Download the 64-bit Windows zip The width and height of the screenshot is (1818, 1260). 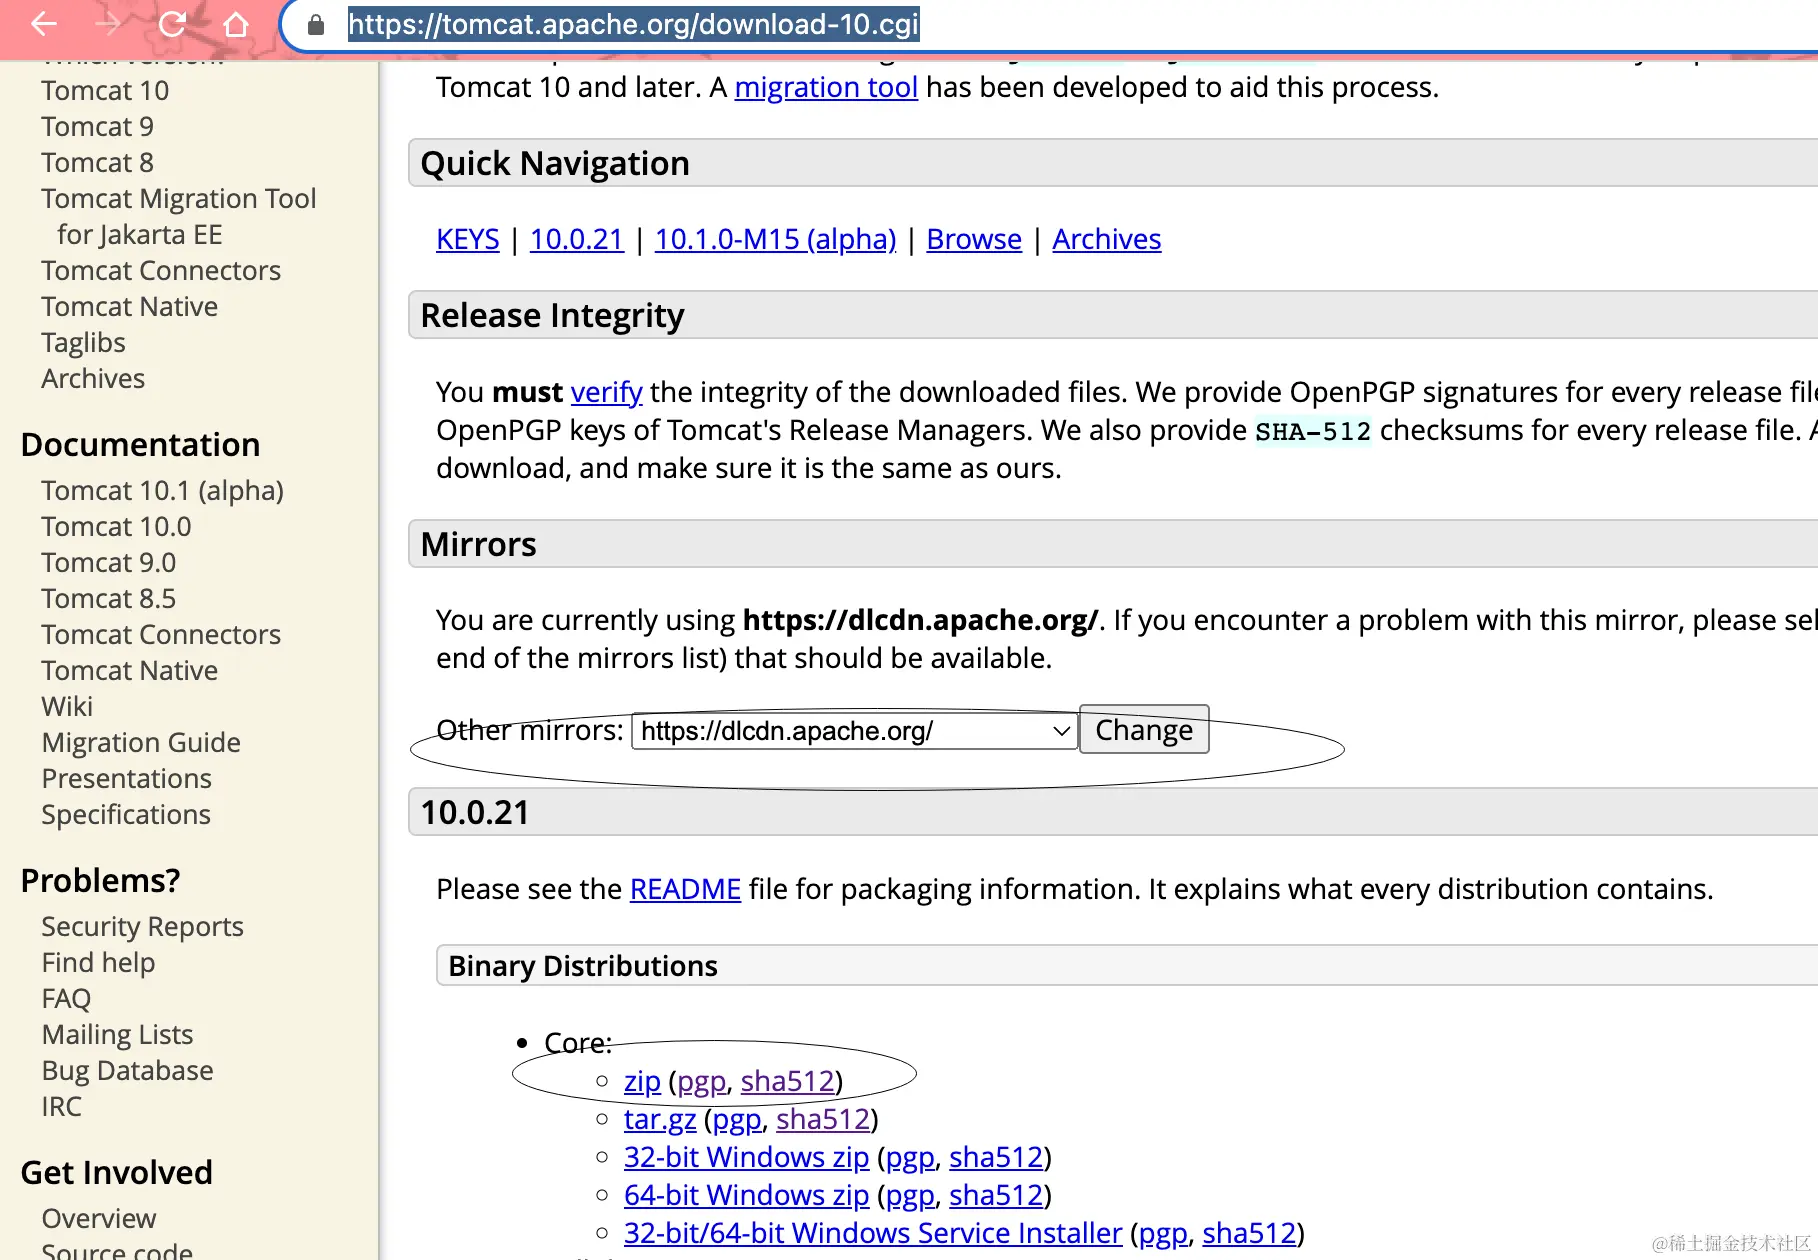[746, 1196]
